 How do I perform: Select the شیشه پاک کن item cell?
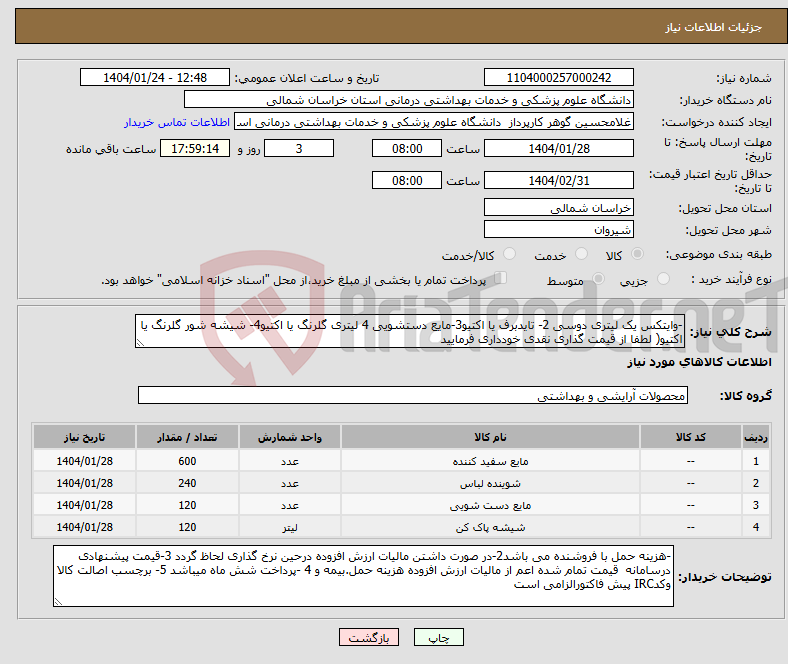point(490,527)
